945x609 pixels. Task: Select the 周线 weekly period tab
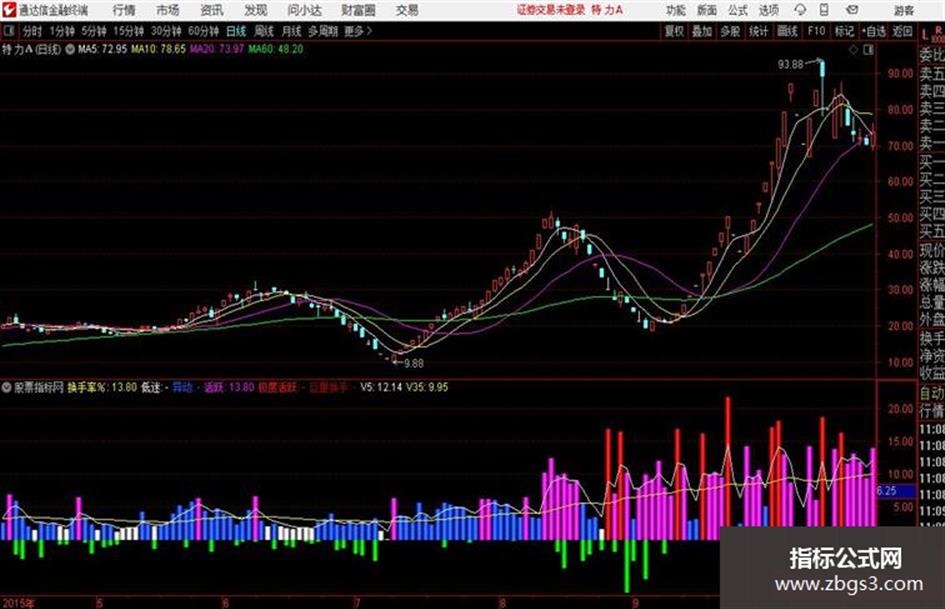pos(264,31)
